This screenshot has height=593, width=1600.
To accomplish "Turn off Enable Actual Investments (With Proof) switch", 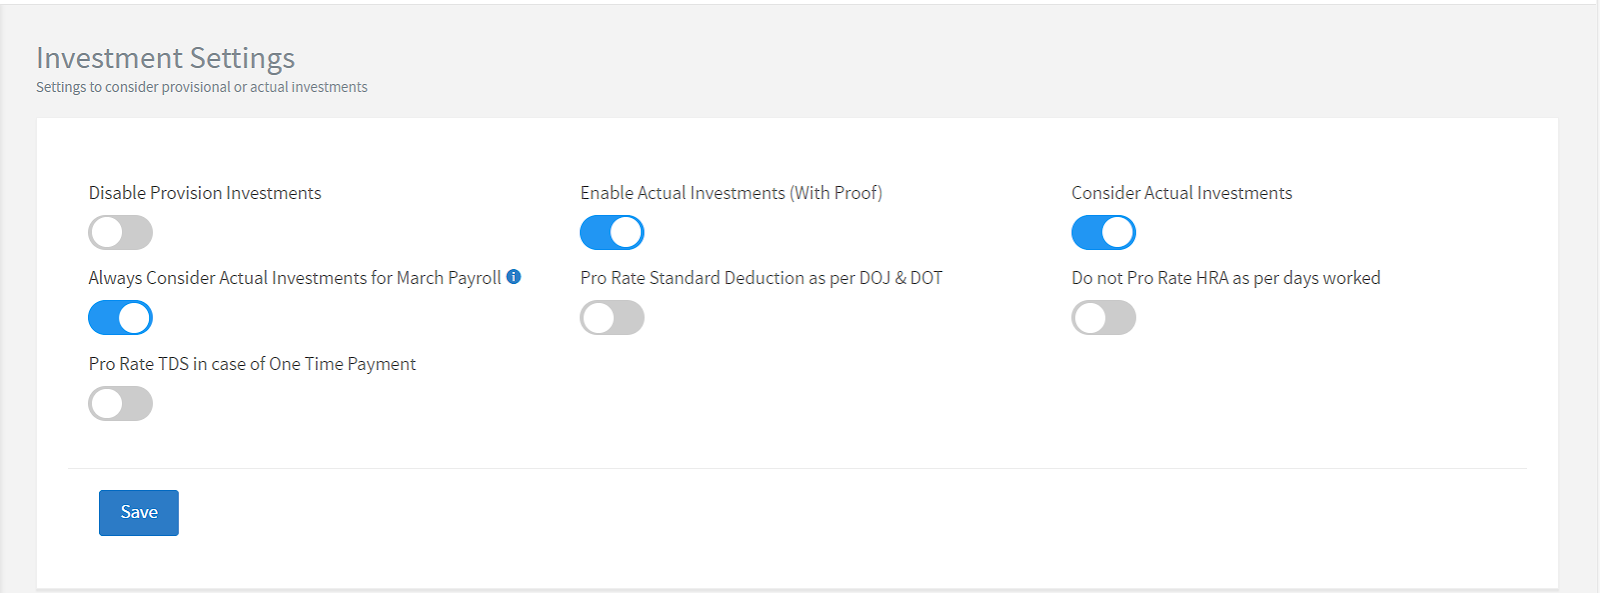I will click(612, 233).
